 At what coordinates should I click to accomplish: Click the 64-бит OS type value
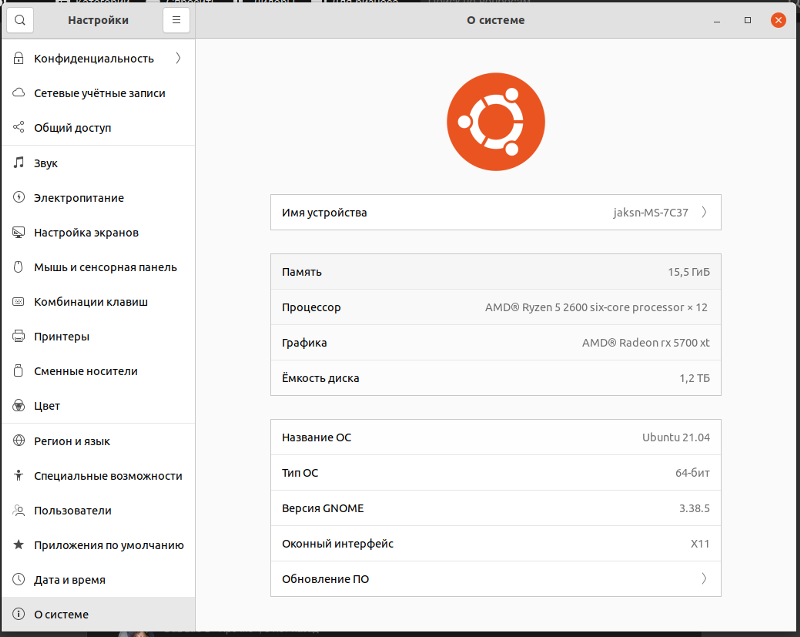692,473
